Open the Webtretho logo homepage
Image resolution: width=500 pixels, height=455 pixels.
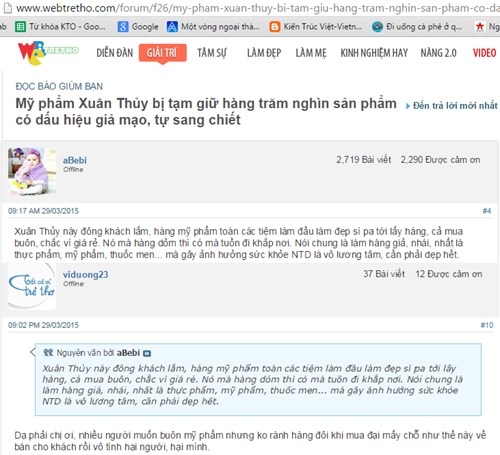[x=48, y=53]
